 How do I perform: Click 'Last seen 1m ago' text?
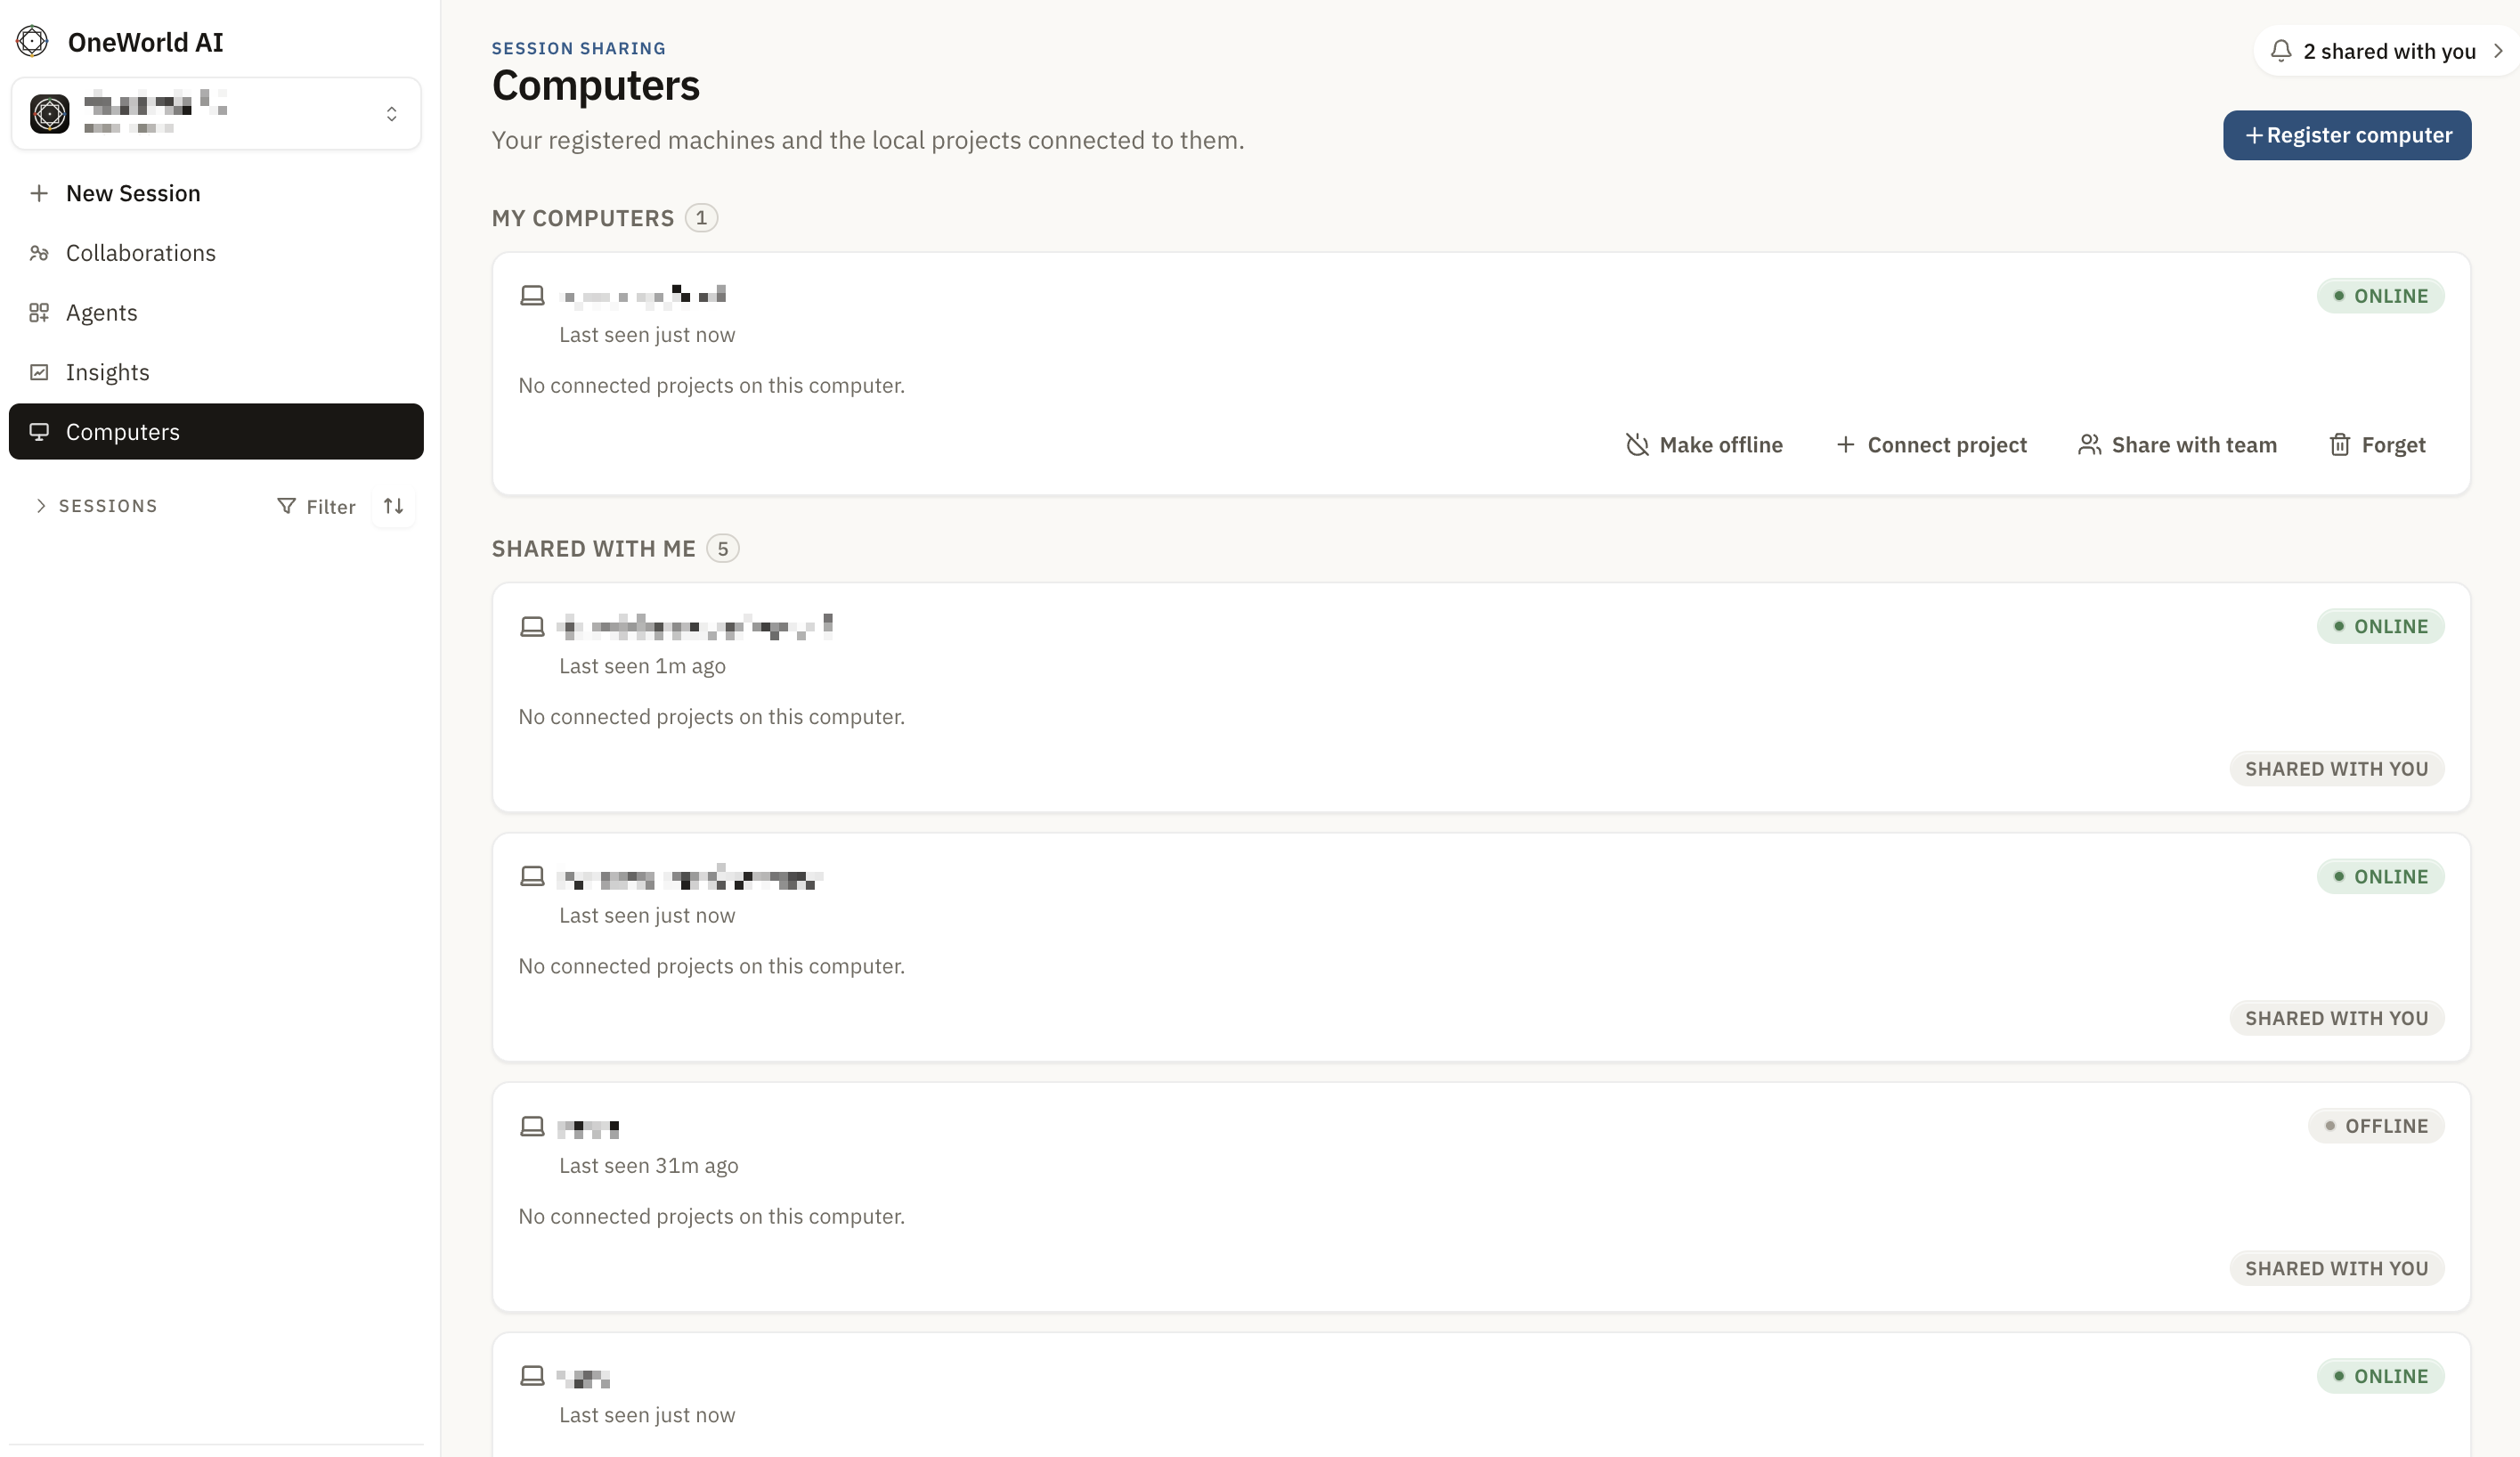coord(642,666)
